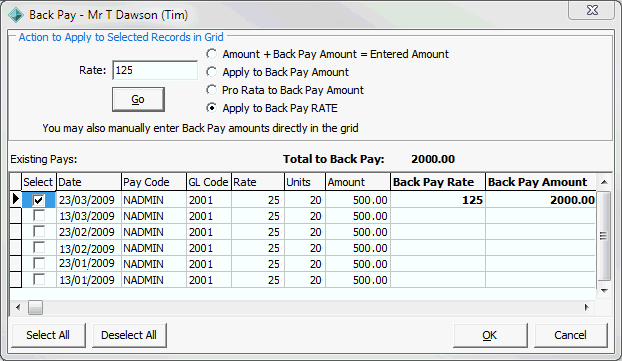Click the GL Code column header
The image size is (622, 361).
click(209, 182)
